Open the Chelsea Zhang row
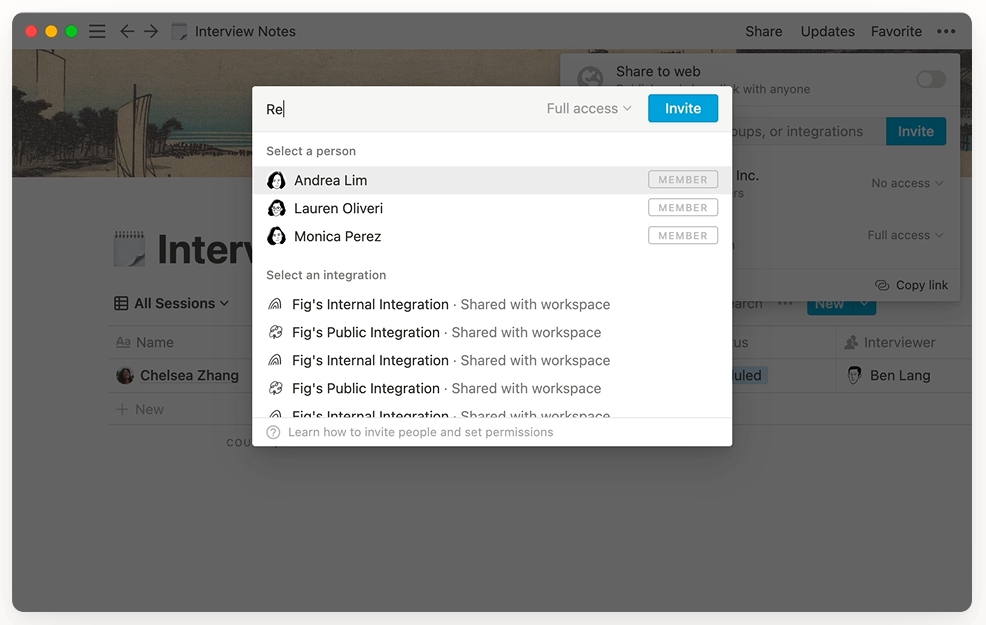The height and width of the screenshot is (625, 986). (x=189, y=376)
